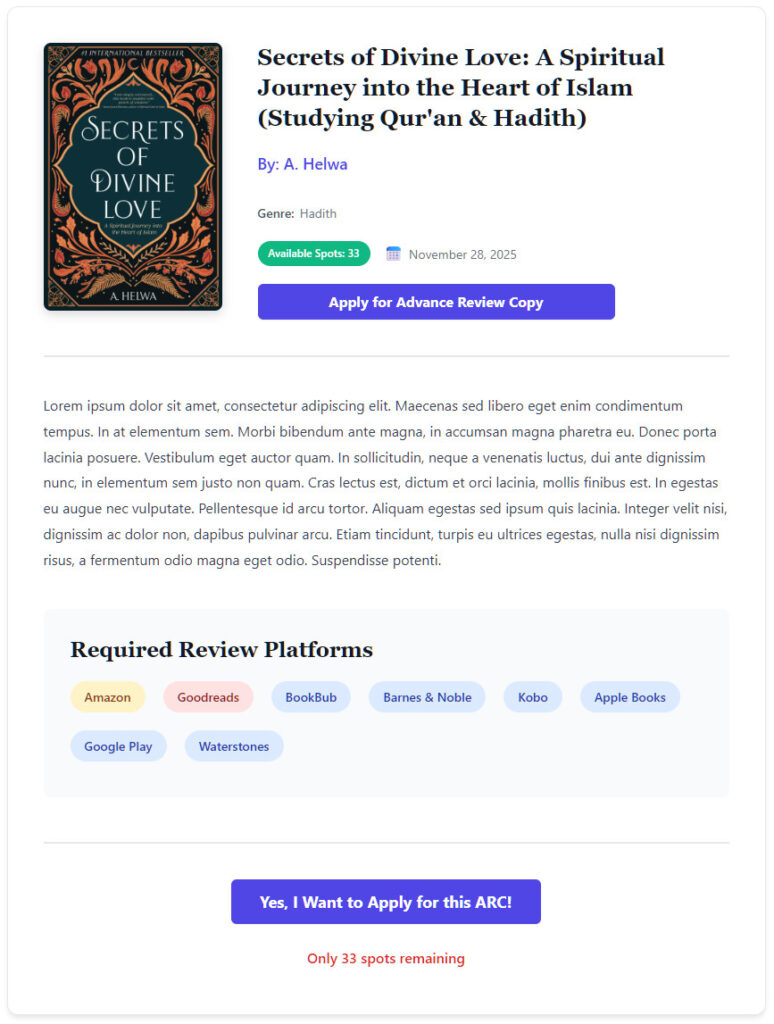Image resolution: width=774 pixels, height=1024 pixels.
Task: Click the Hadith genre label
Action: tap(318, 213)
